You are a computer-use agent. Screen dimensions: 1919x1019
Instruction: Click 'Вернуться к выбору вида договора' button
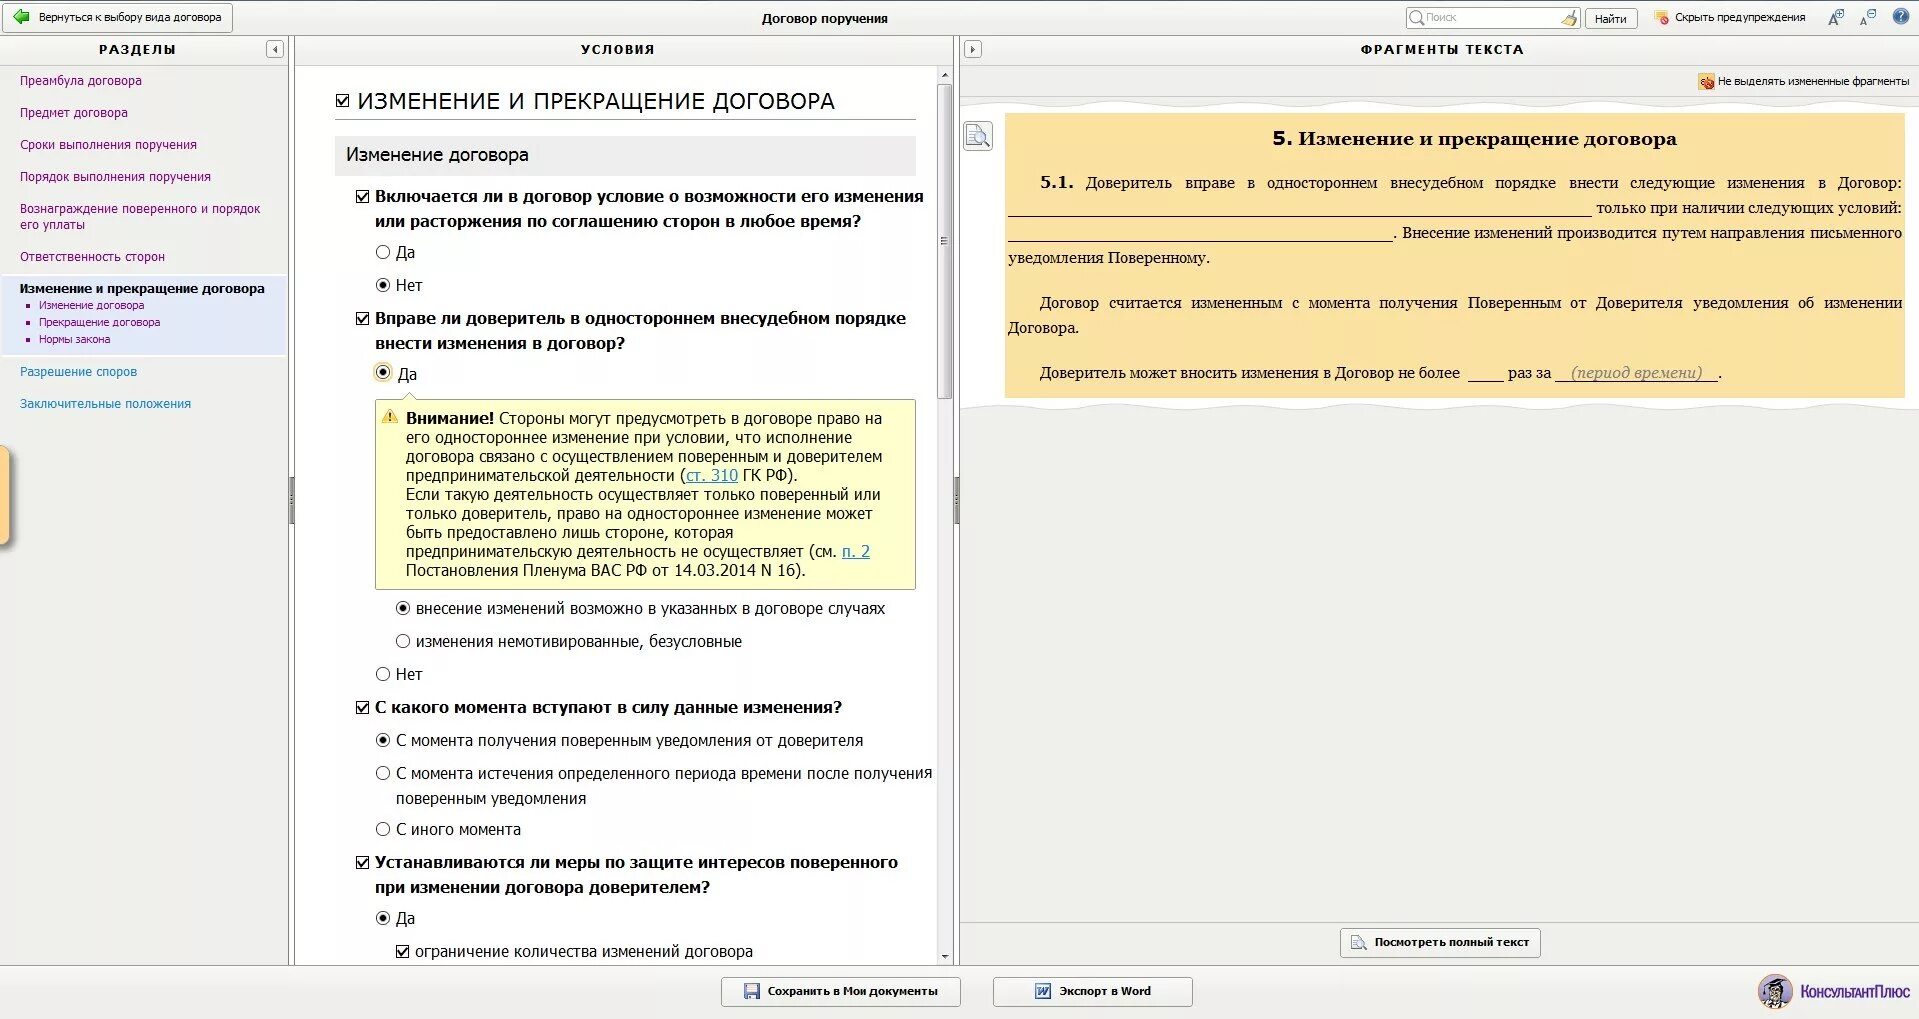[118, 17]
